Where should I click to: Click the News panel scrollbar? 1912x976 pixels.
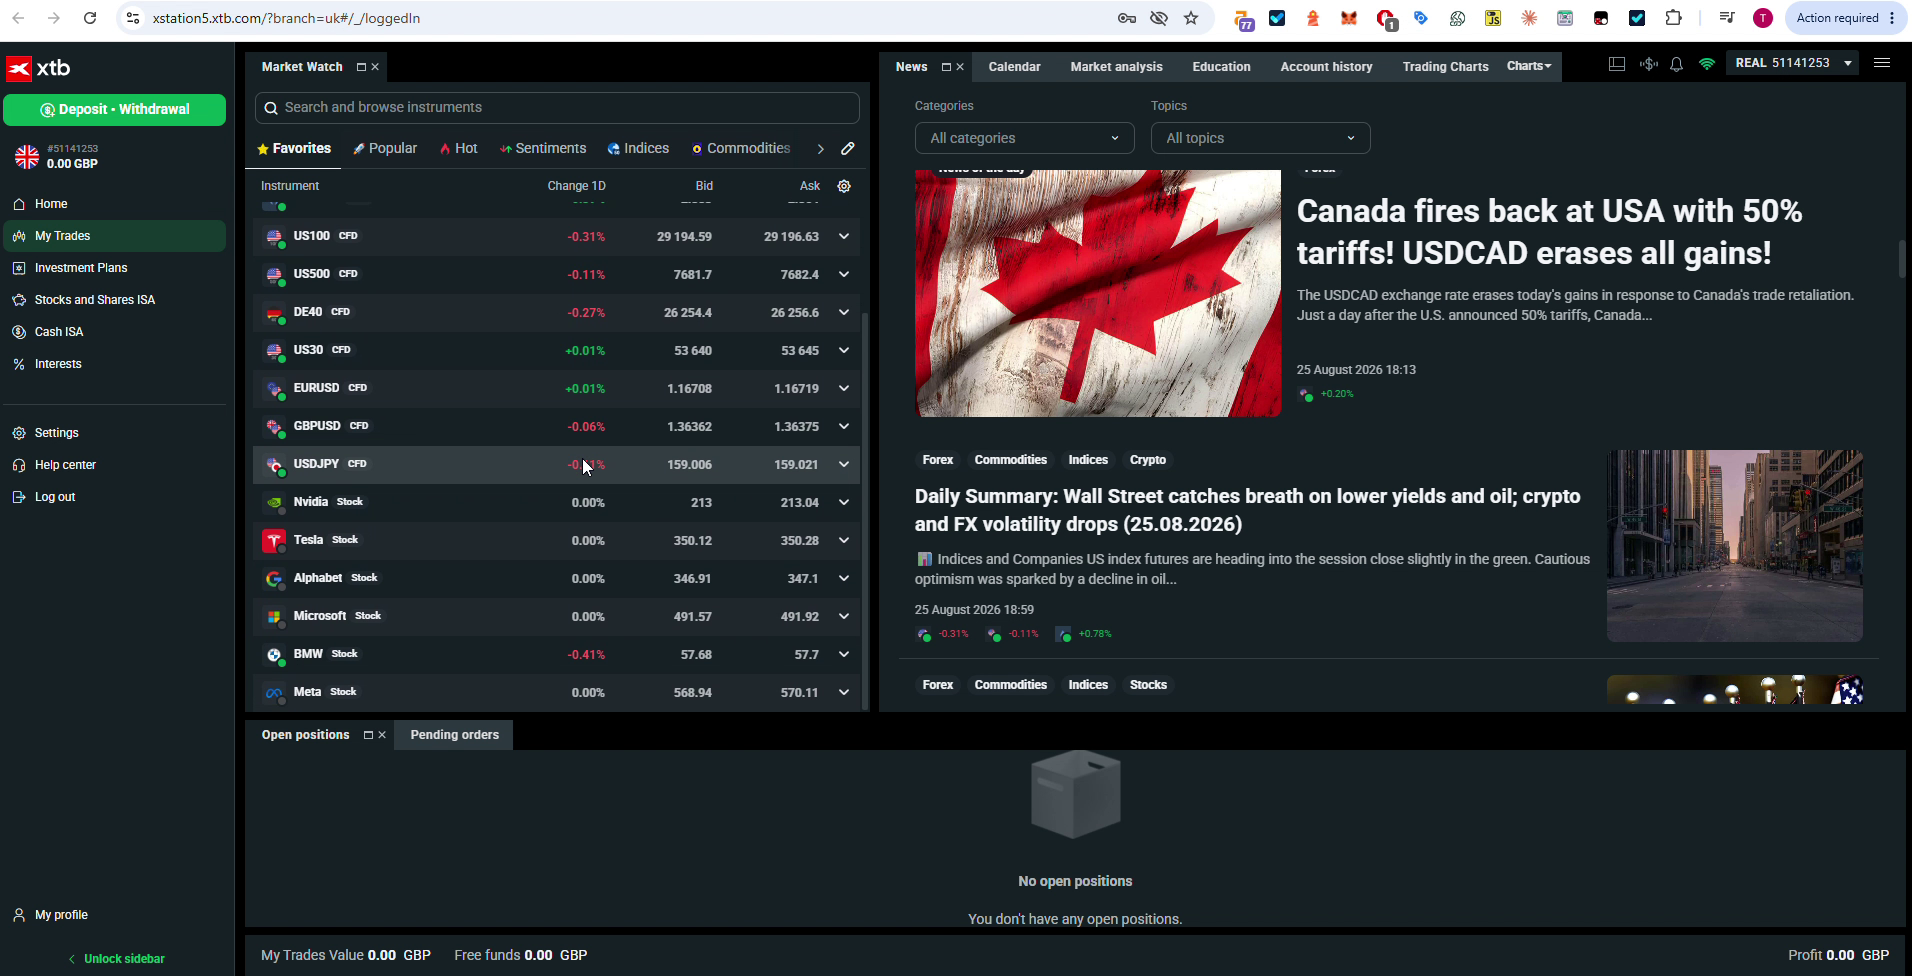[1901, 259]
